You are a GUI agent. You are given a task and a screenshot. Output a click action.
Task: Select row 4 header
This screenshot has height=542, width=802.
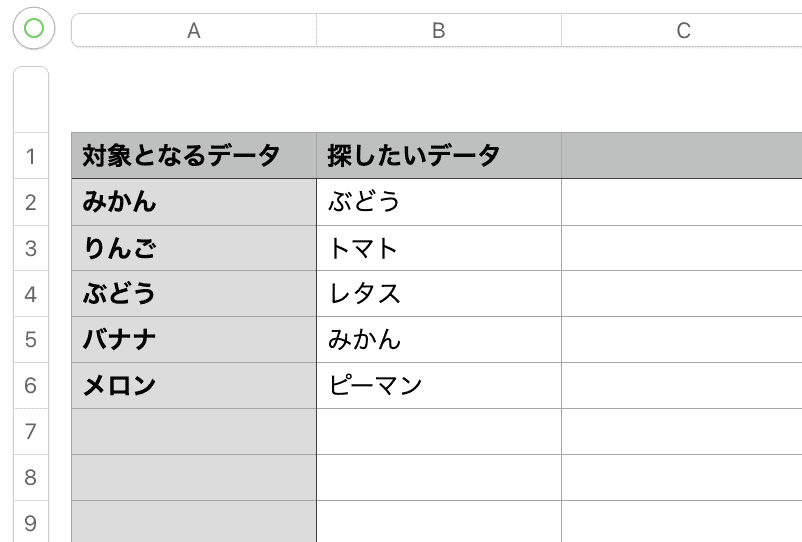pyautogui.click(x=31, y=294)
